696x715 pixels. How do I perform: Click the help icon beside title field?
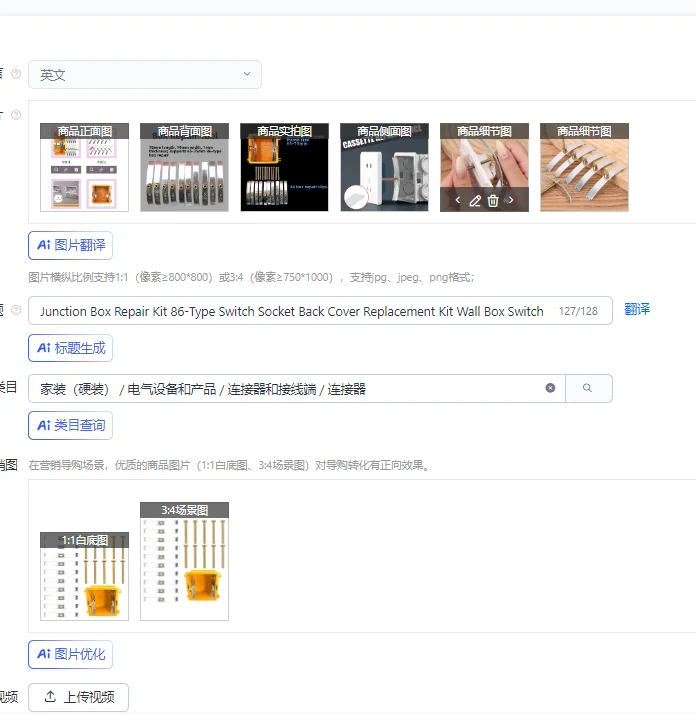pyautogui.click(x=16, y=310)
